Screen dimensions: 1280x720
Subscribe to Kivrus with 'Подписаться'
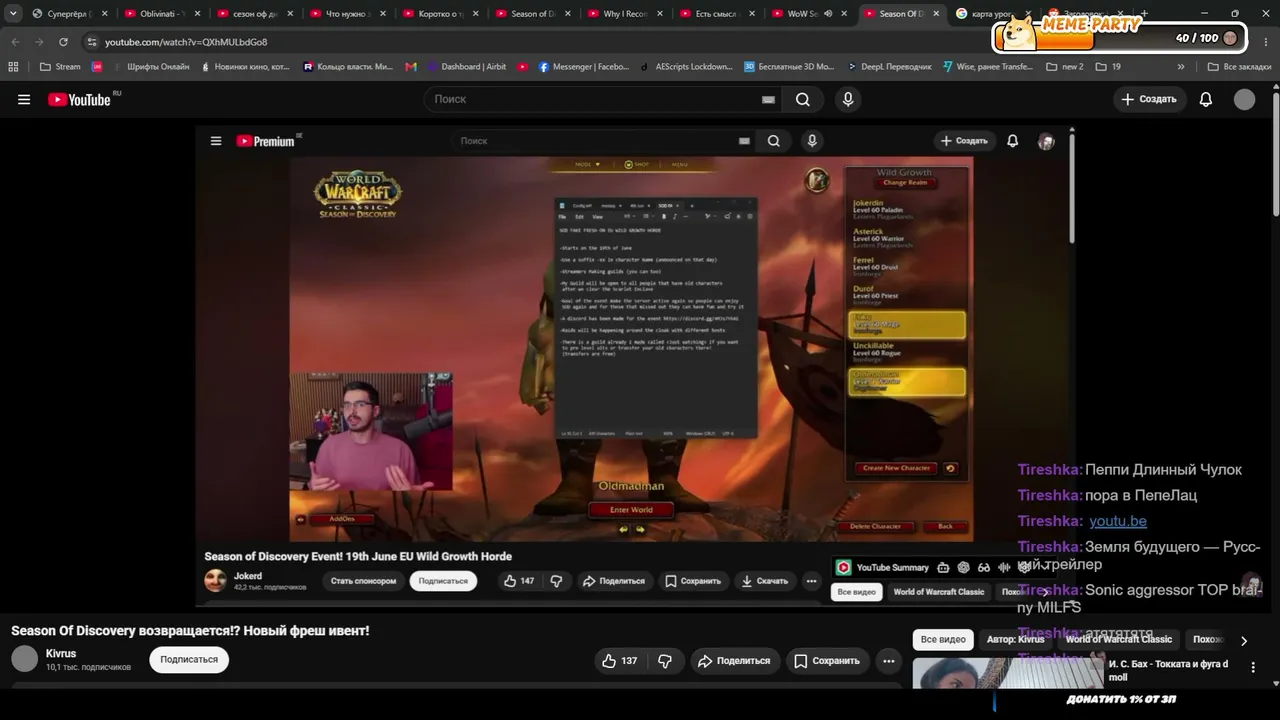[189, 660]
